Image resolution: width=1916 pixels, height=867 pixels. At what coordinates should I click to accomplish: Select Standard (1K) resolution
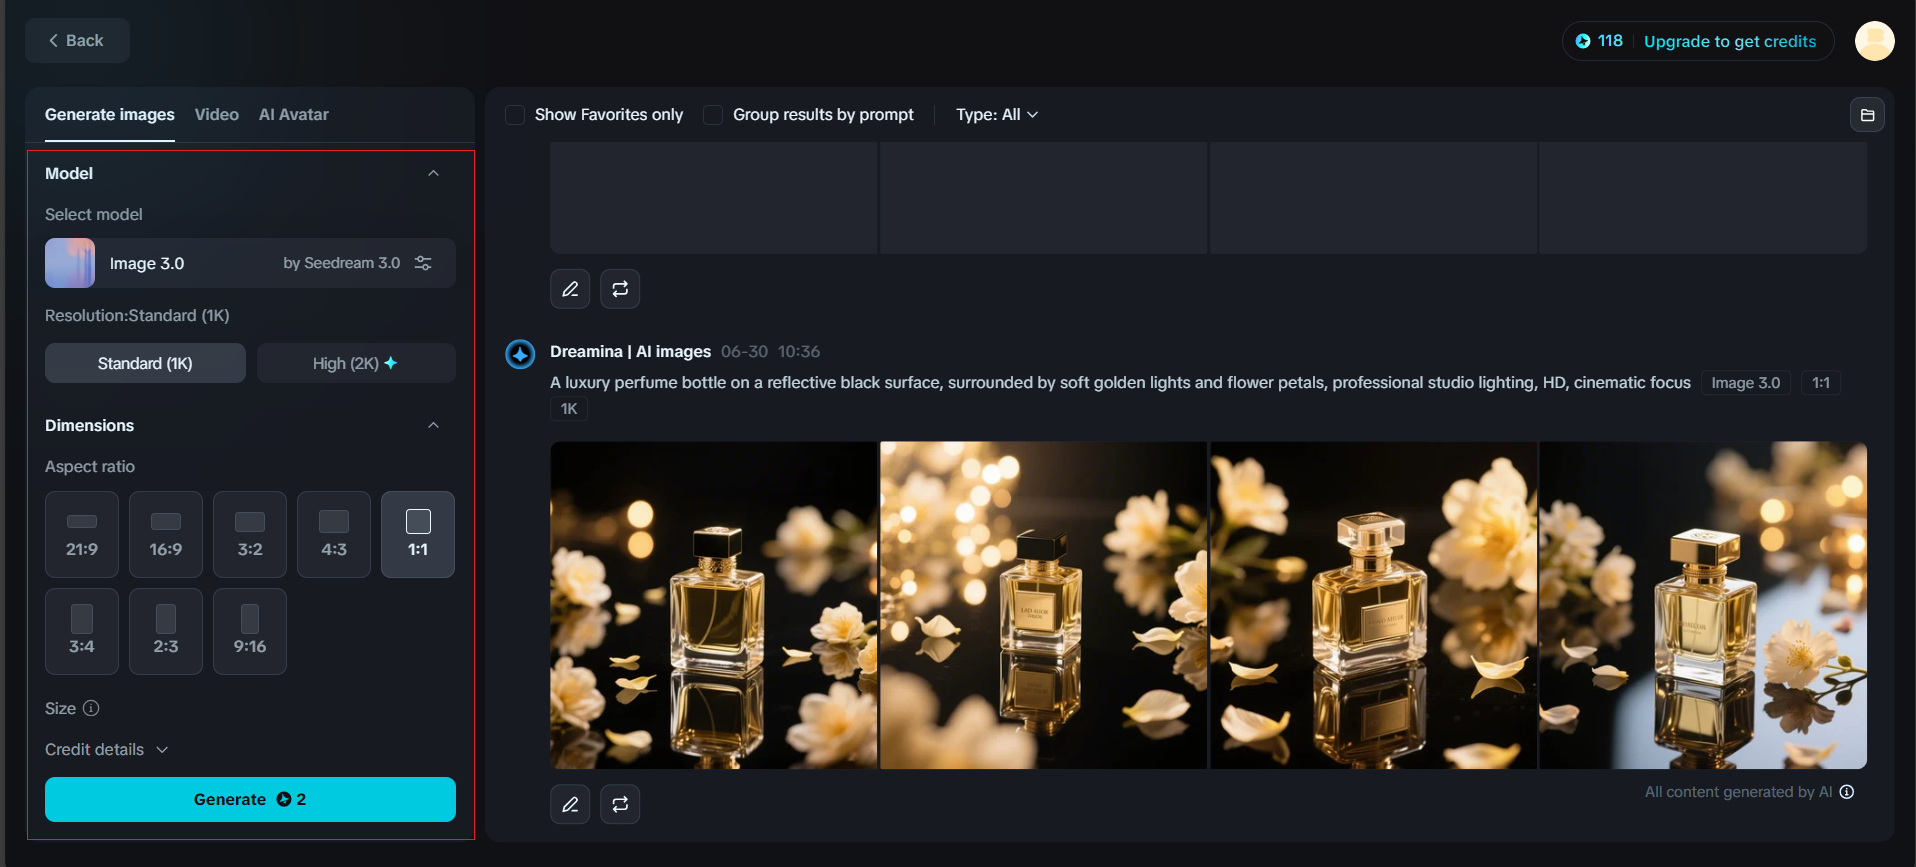145,363
